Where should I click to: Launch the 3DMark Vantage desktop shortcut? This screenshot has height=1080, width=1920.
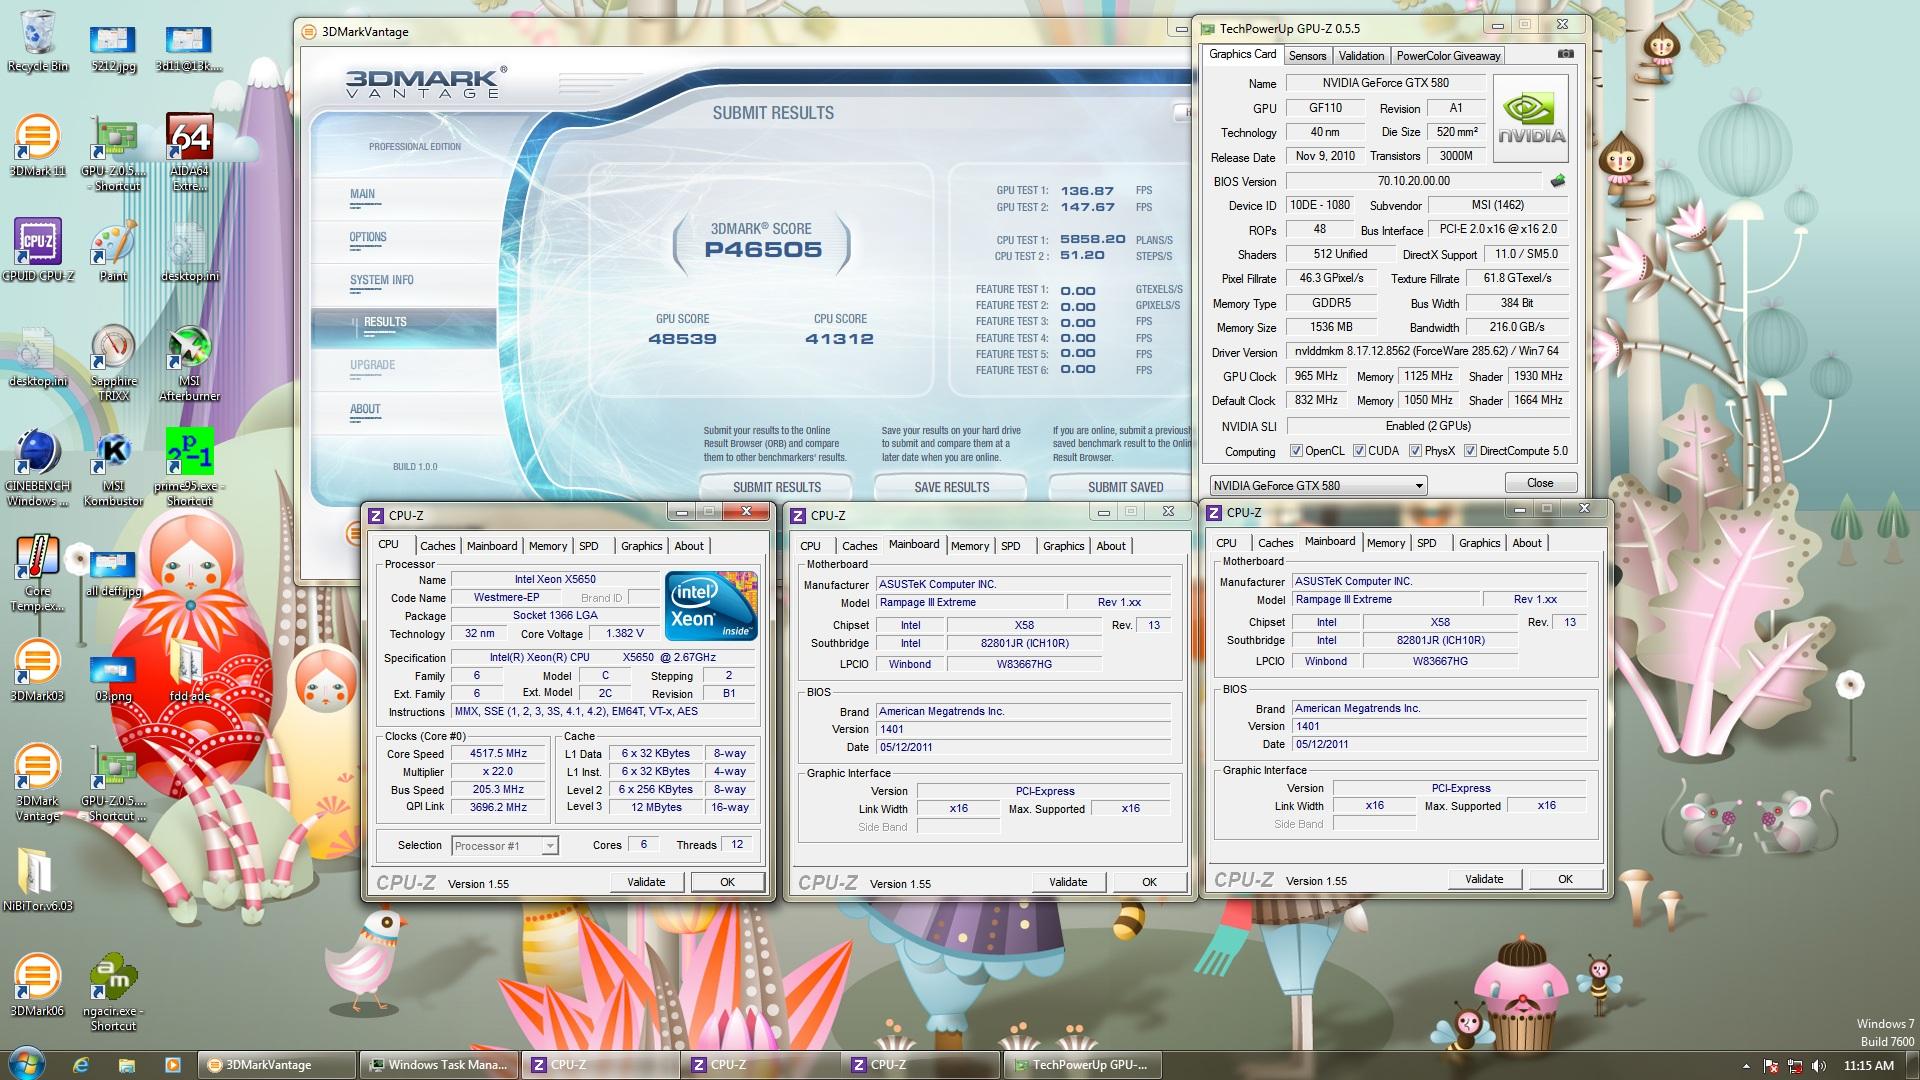point(38,783)
